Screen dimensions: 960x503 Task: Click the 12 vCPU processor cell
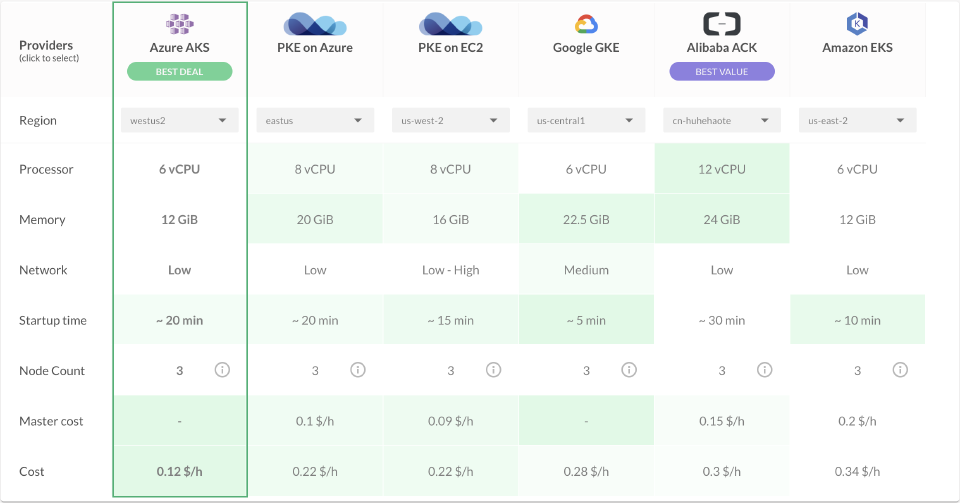pos(722,170)
